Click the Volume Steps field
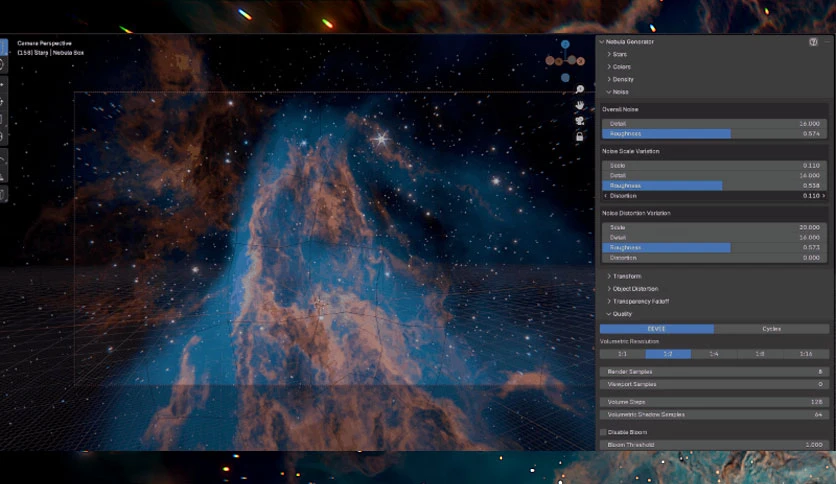Screen dimensions: 836x484 point(714,402)
